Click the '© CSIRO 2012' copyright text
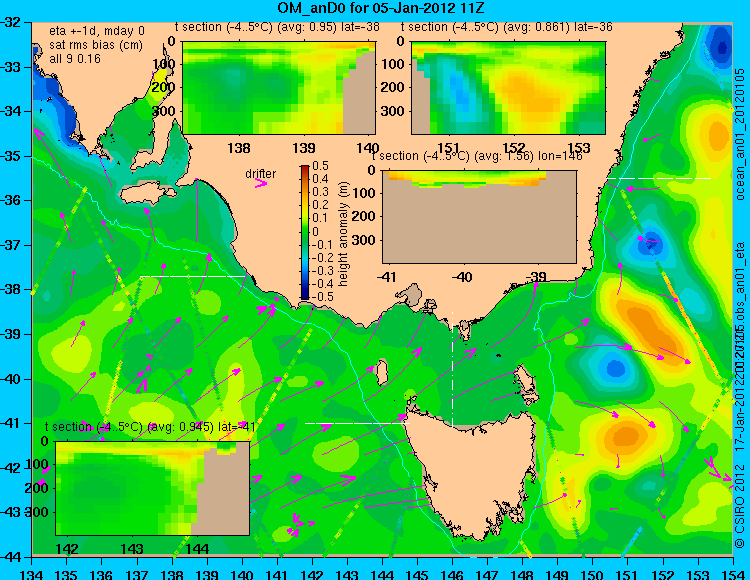Screen dimensions: 750x580 pyautogui.click(x=740, y=506)
